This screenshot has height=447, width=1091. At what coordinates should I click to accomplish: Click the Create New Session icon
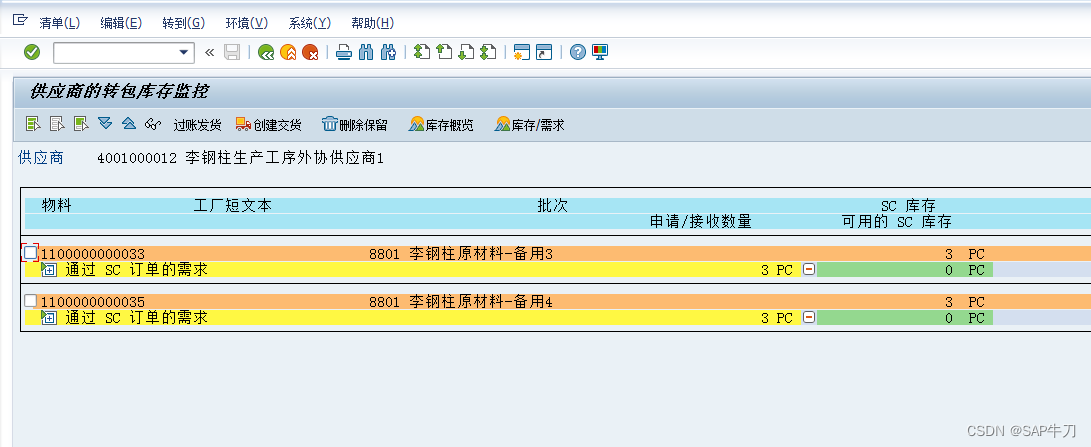coord(522,52)
